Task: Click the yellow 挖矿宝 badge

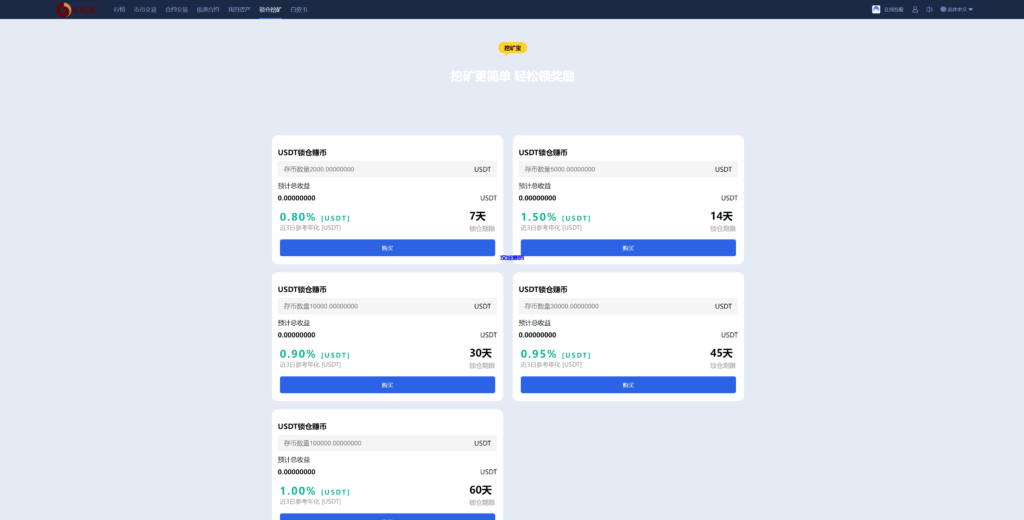Action: point(513,48)
